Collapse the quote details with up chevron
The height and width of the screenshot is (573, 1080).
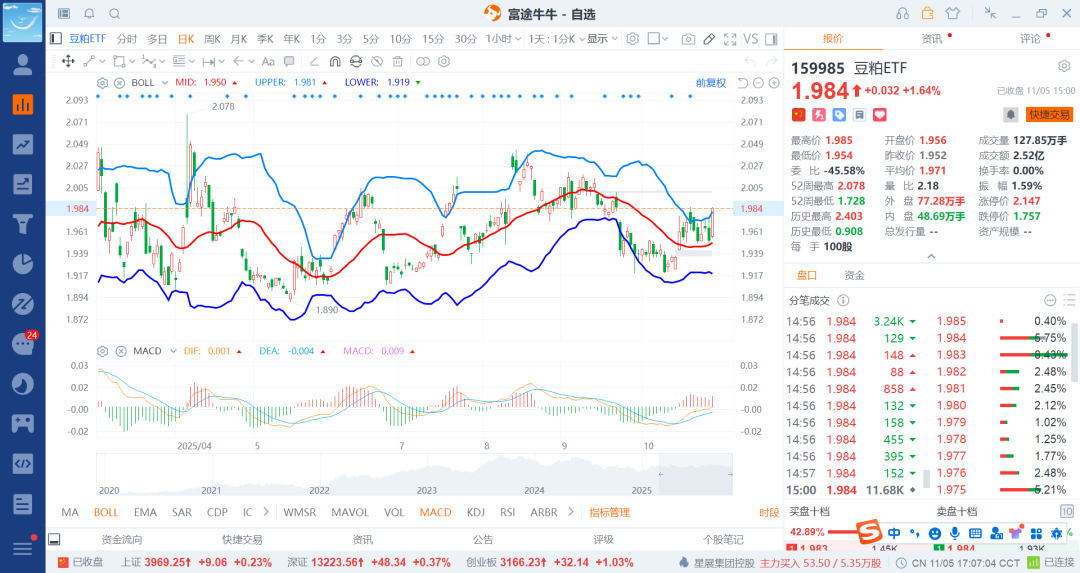click(931, 256)
